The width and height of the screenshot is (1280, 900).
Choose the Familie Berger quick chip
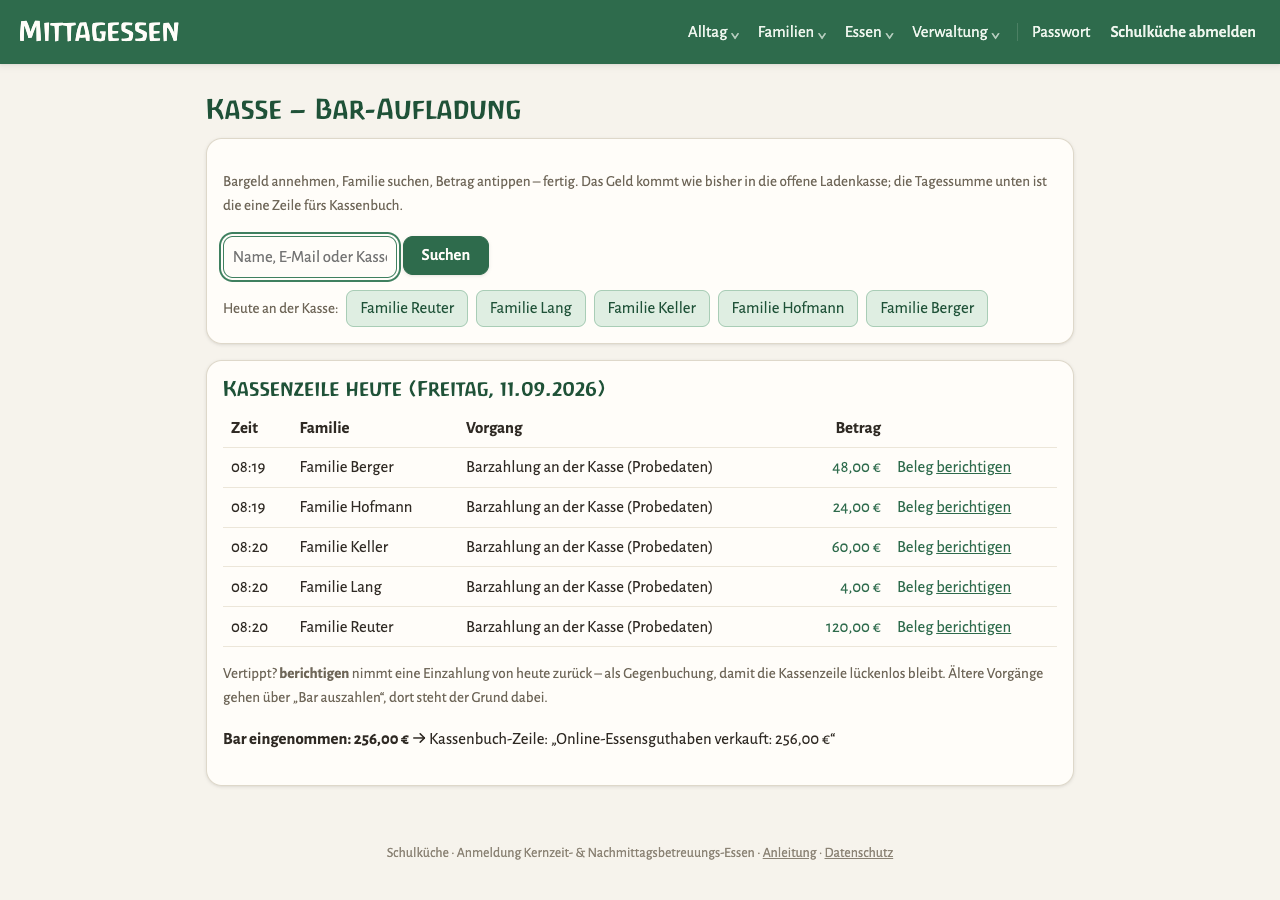(927, 308)
